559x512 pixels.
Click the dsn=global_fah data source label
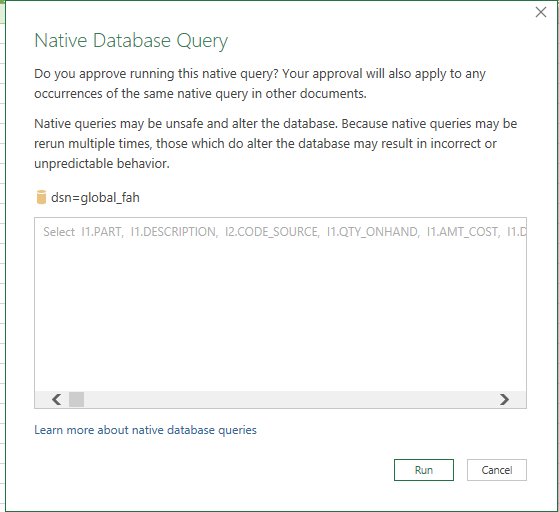click(95, 197)
